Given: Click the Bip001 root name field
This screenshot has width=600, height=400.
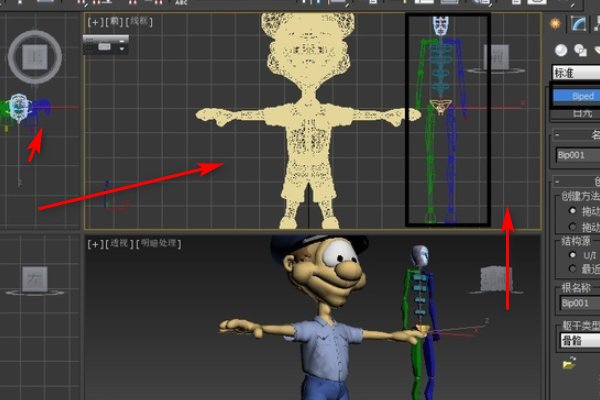Looking at the screenshot, I should (580, 303).
